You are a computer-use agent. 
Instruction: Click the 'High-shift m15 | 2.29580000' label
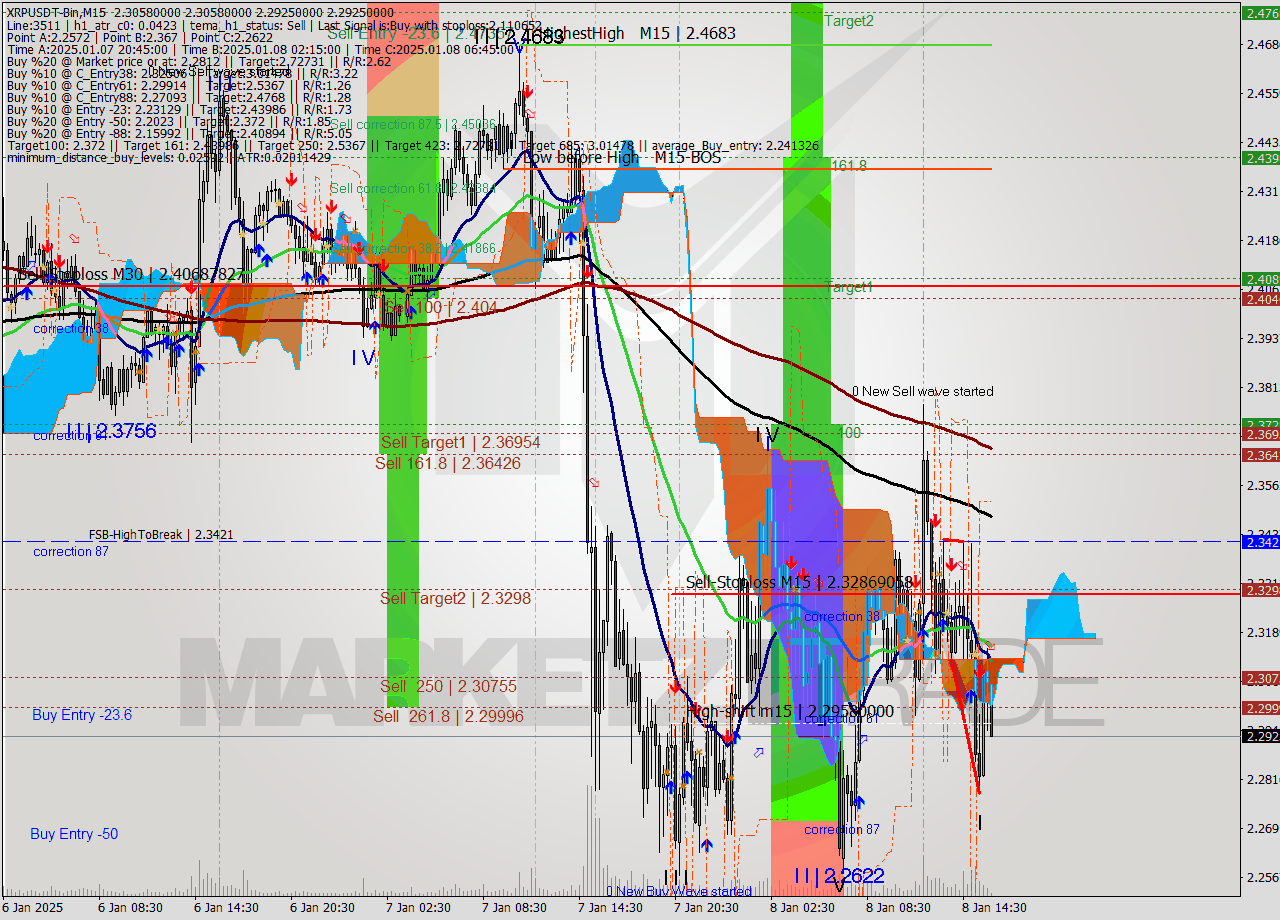click(791, 711)
